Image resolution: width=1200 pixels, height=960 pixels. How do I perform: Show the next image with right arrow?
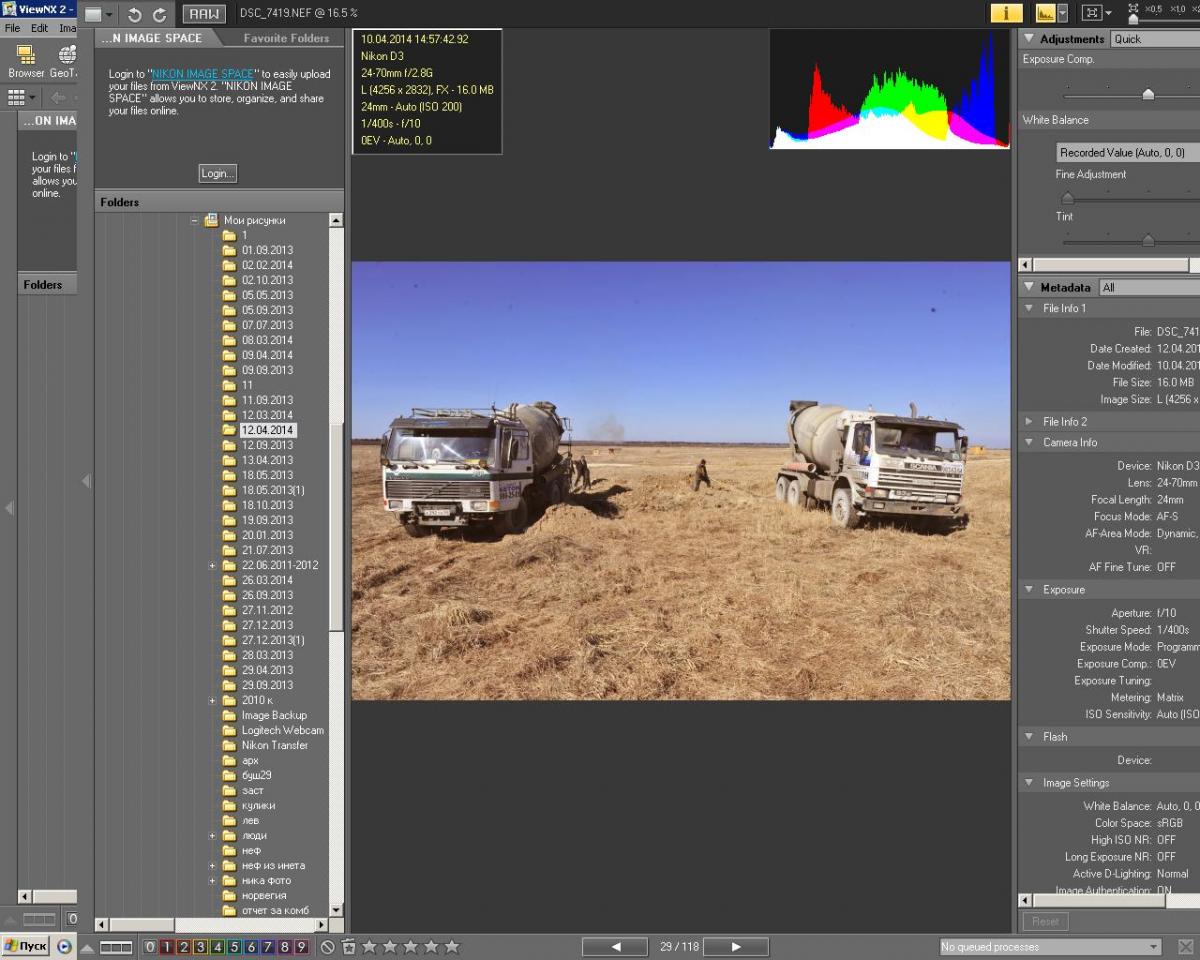(x=736, y=946)
